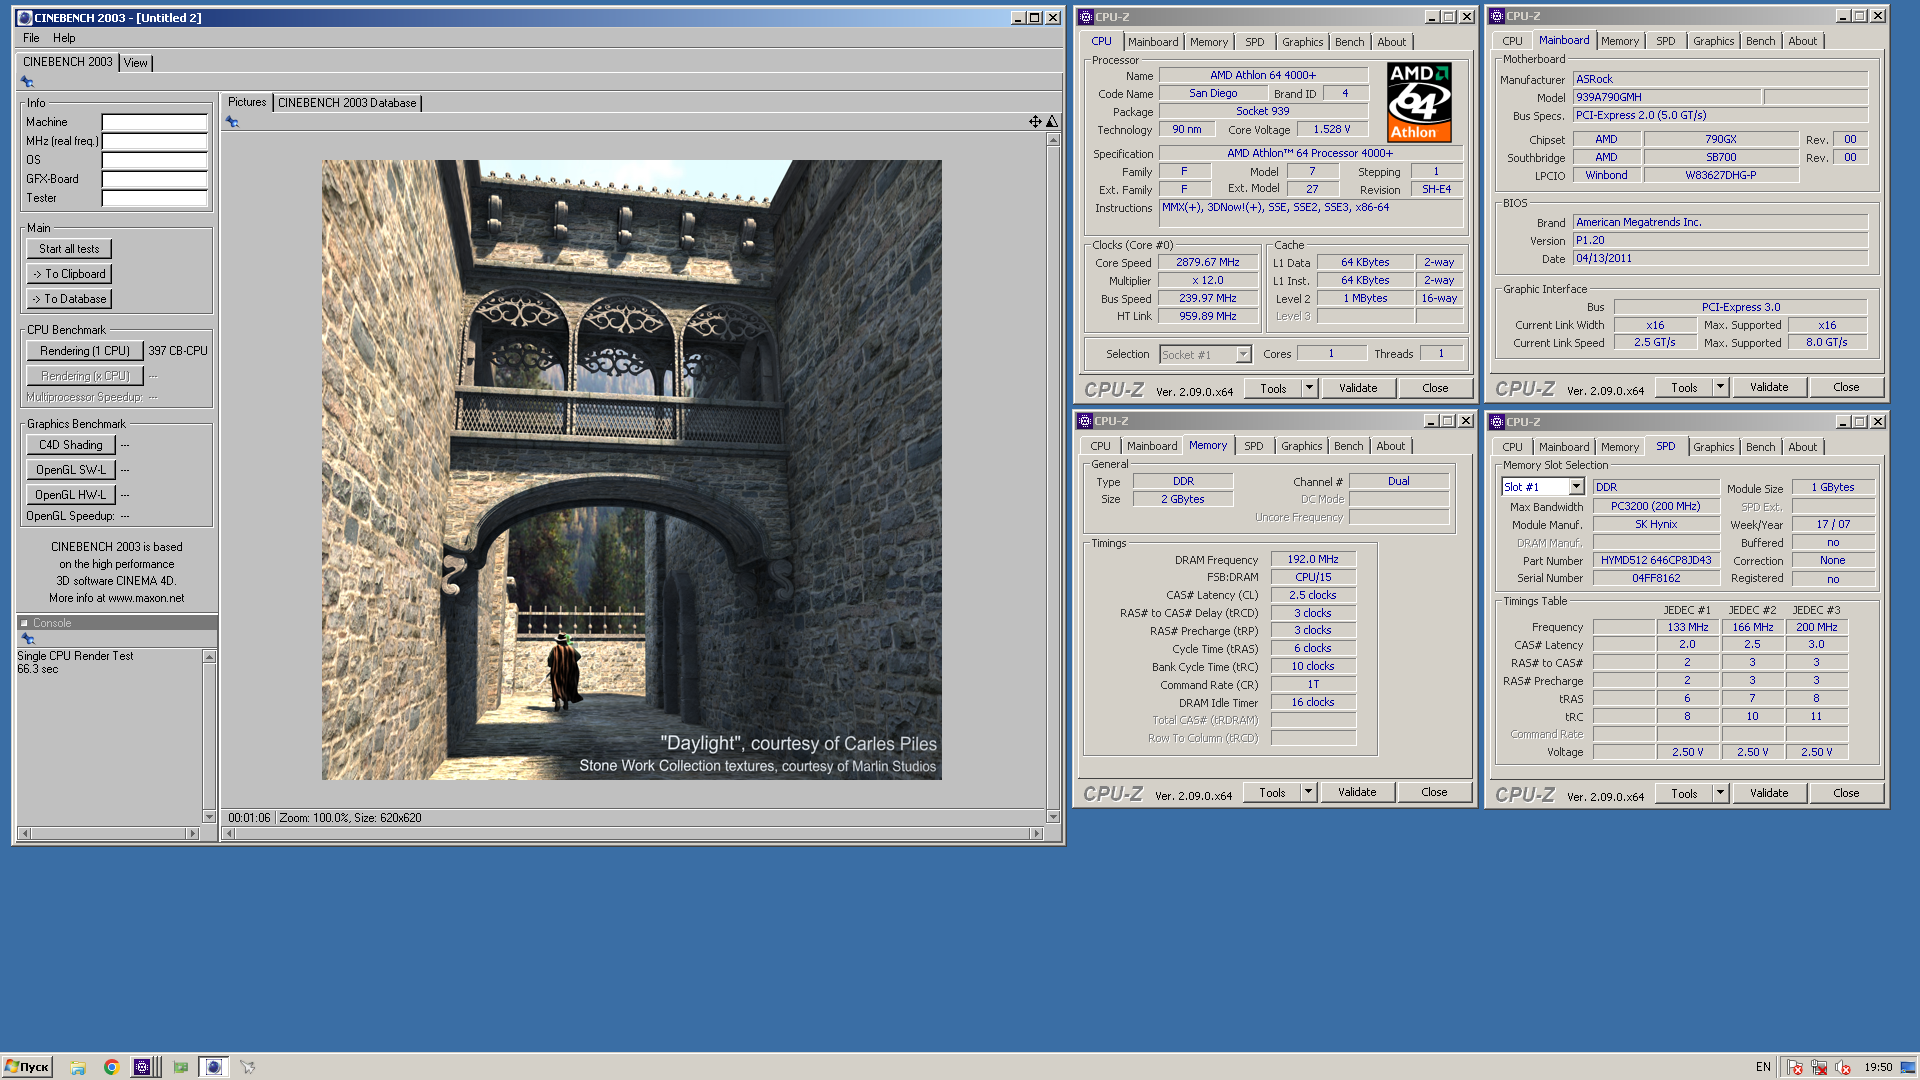Select the CINEBENCH 2003 tab
Viewport: 1920px width, 1080px height.
[x=68, y=62]
